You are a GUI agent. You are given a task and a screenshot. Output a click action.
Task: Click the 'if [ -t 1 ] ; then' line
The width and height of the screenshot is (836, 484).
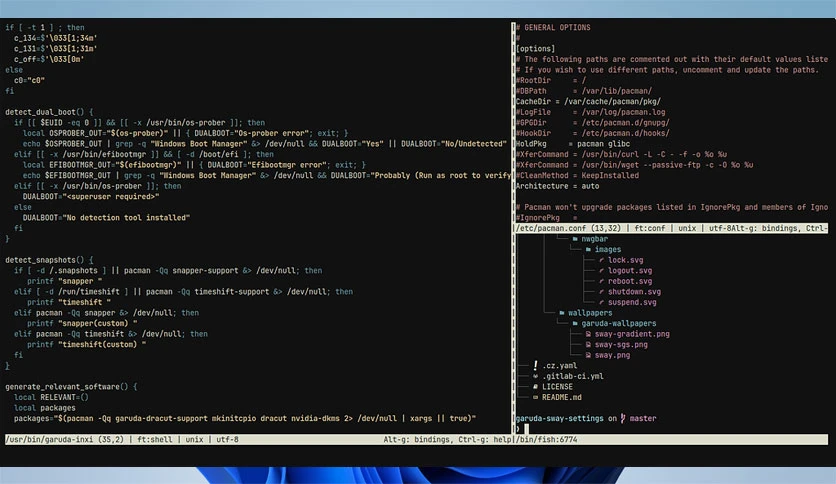[45, 28]
